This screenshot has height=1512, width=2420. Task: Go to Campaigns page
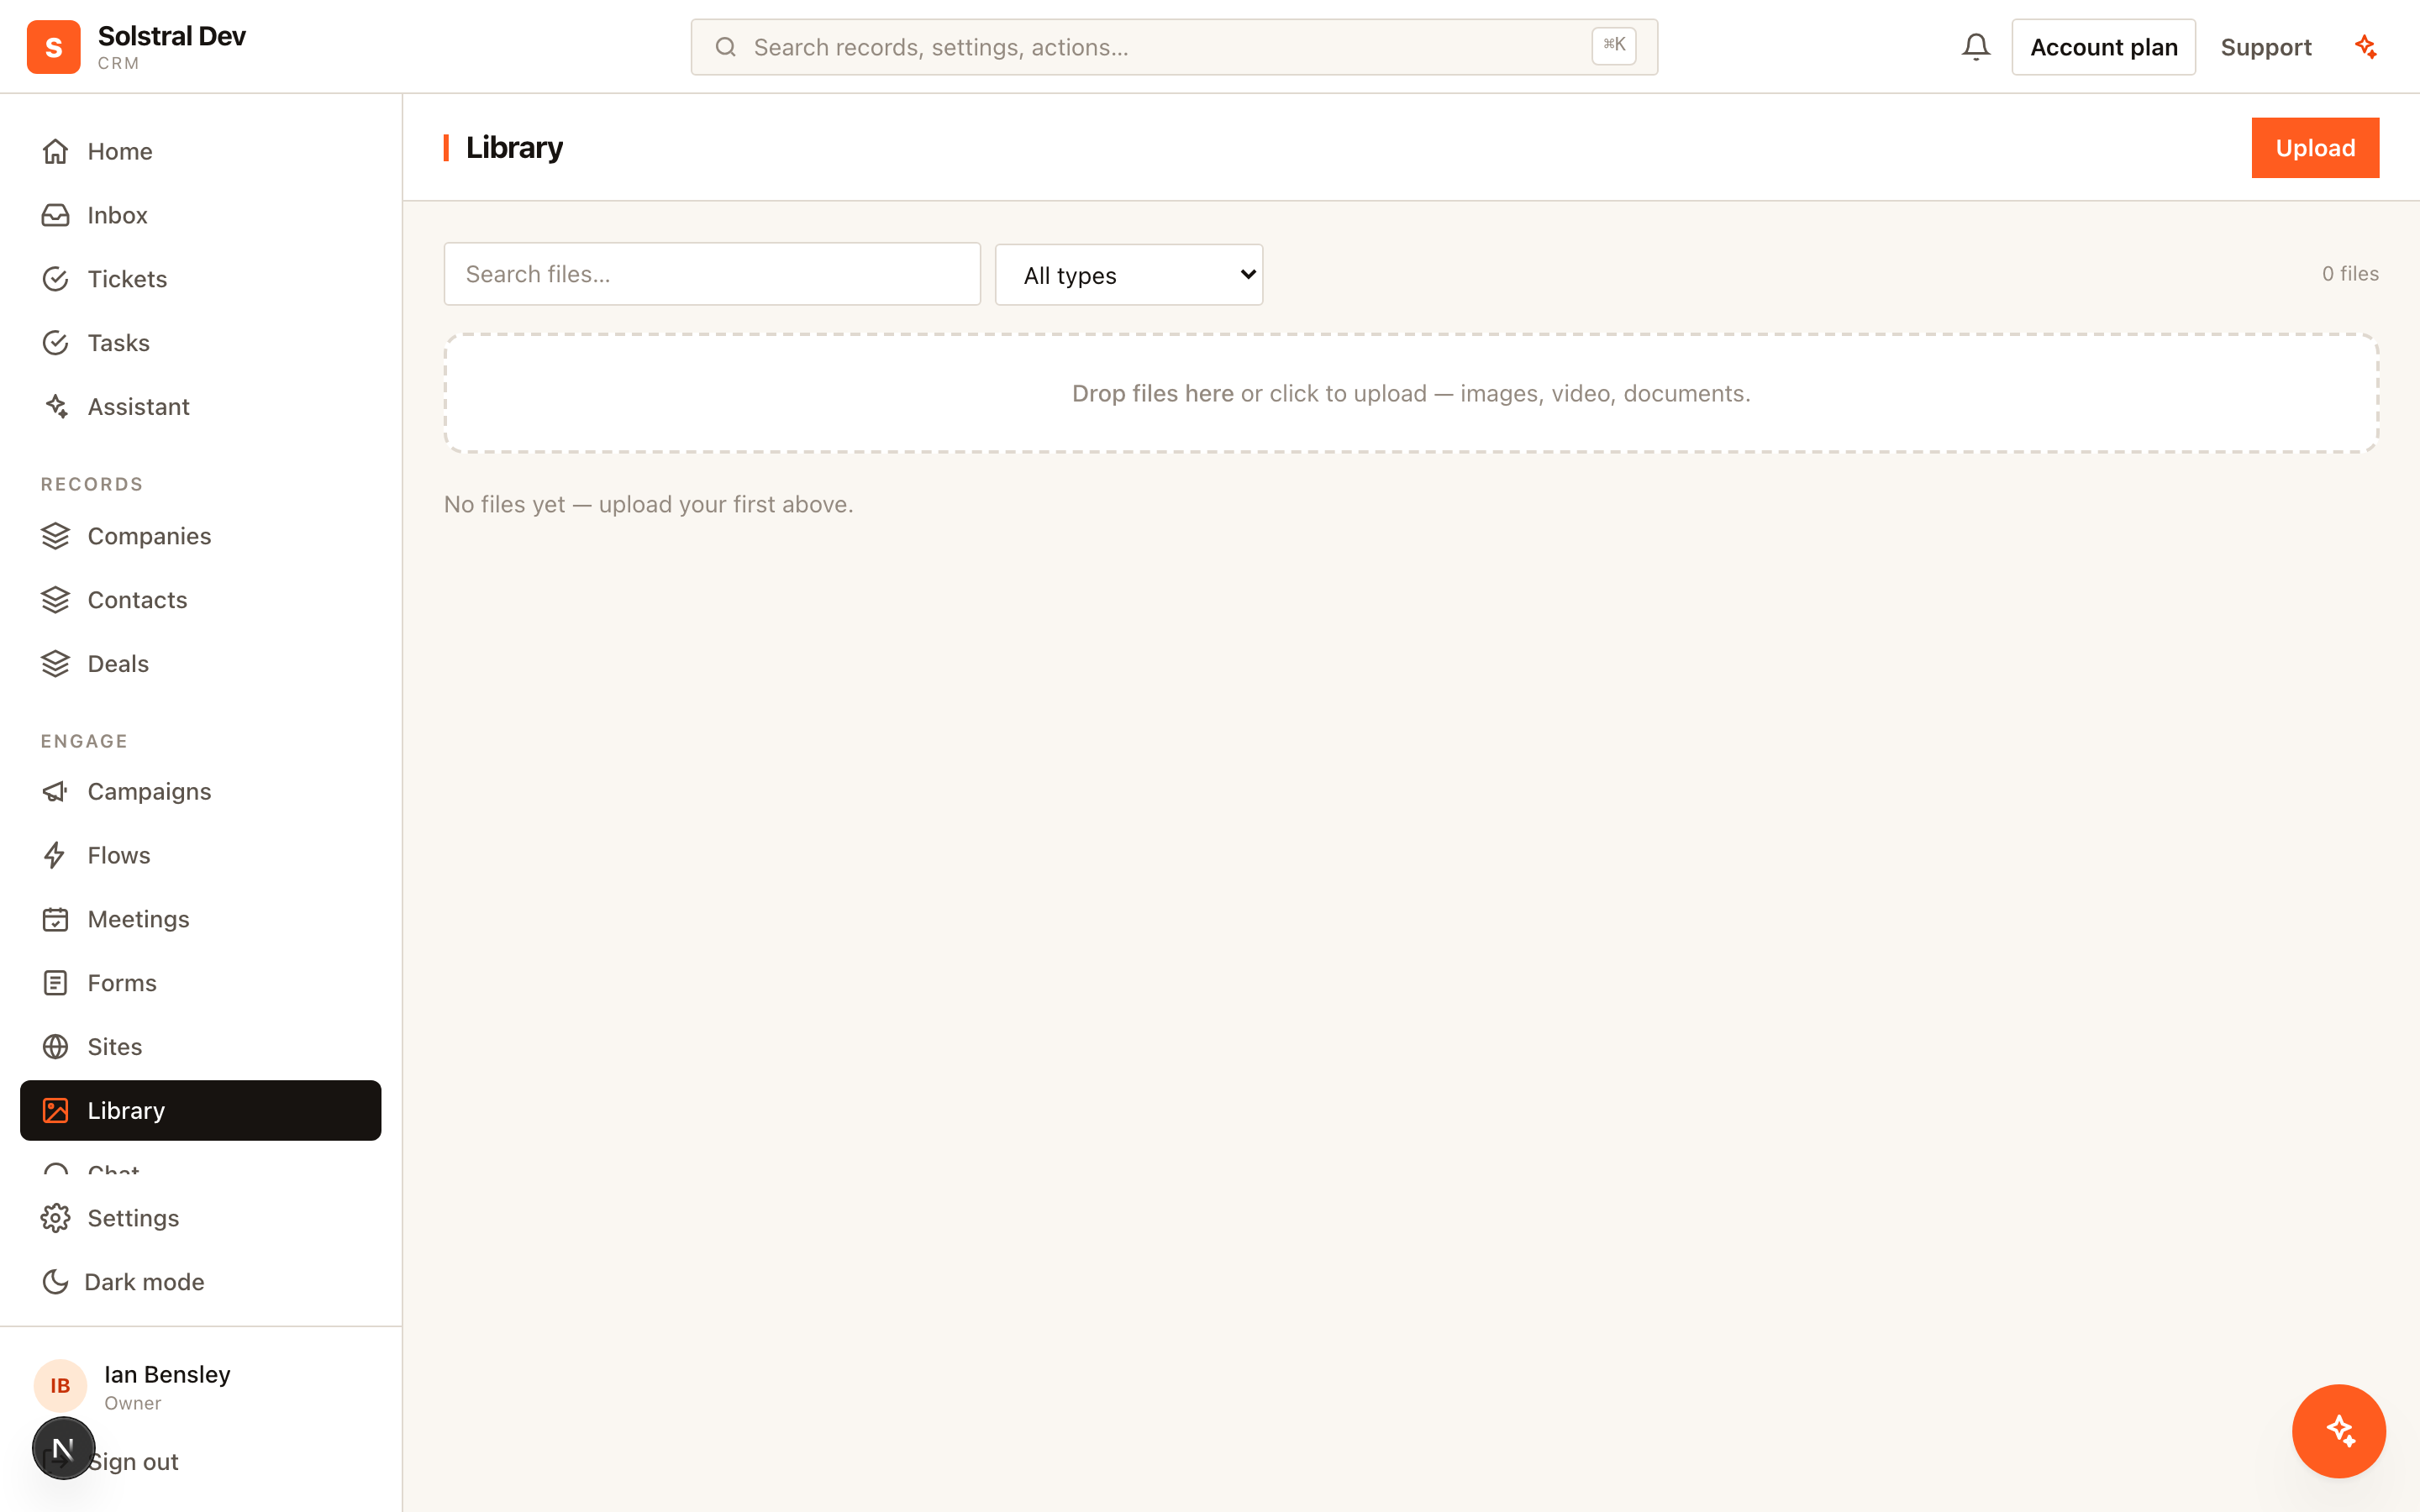point(201,792)
